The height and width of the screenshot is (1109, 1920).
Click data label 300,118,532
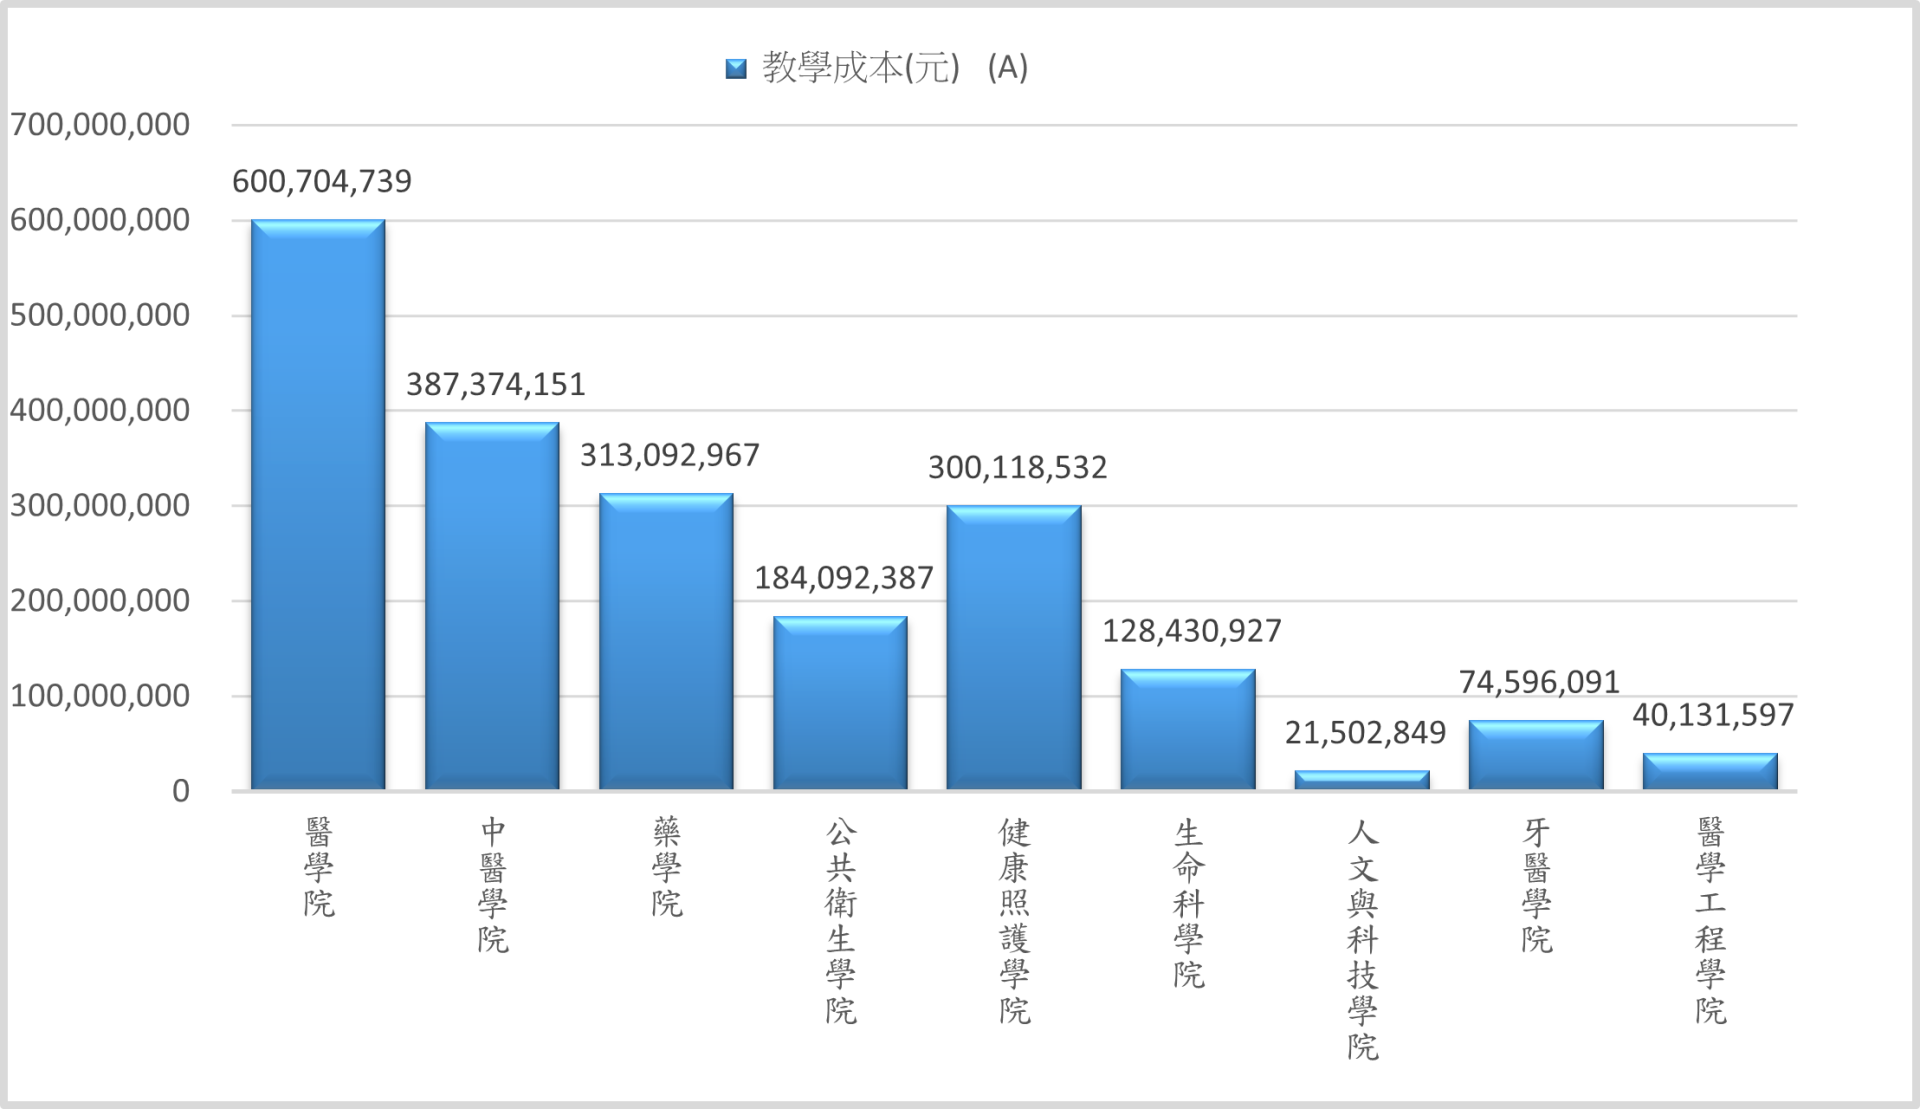coord(1018,467)
